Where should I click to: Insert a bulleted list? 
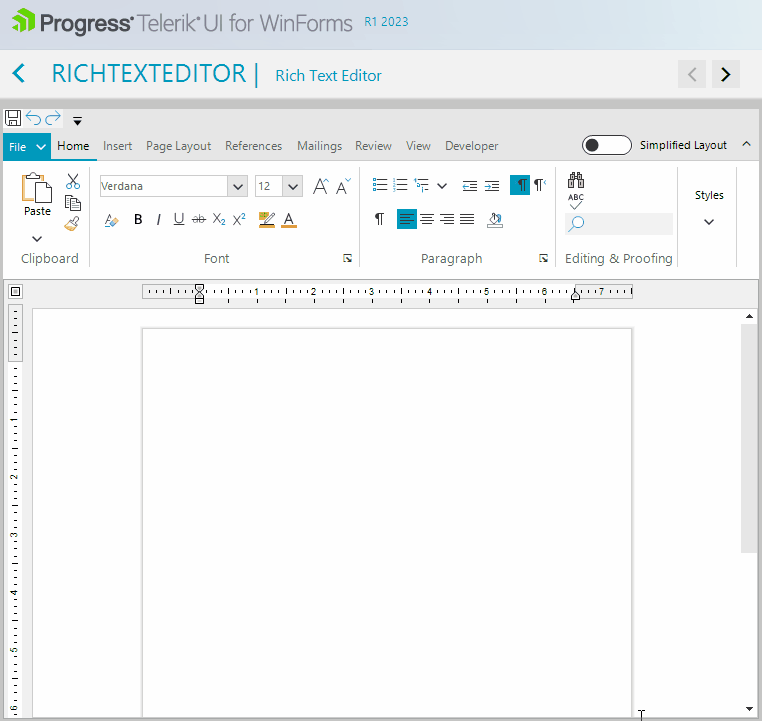pyautogui.click(x=380, y=185)
